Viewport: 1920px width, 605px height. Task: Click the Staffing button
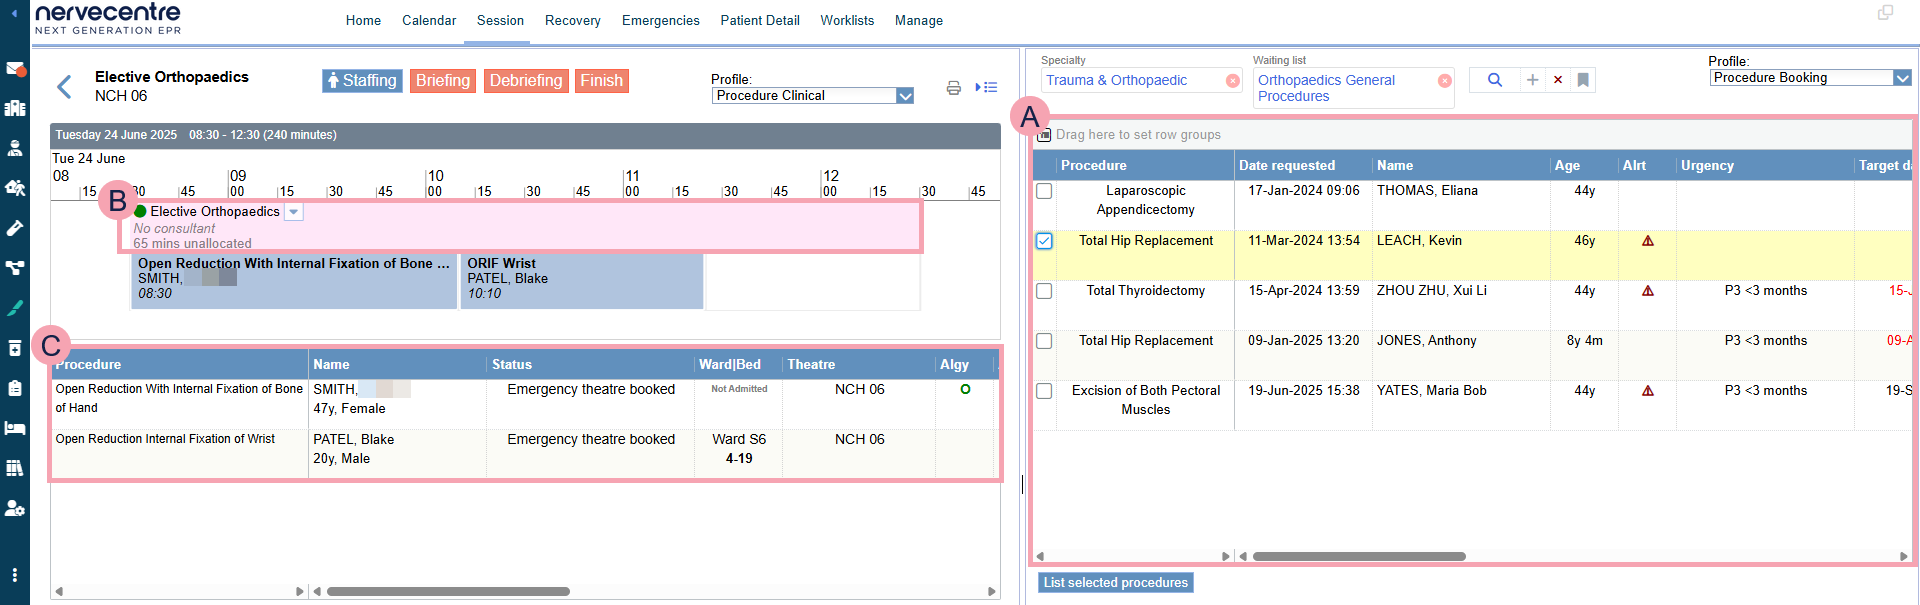click(x=362, y=81)
